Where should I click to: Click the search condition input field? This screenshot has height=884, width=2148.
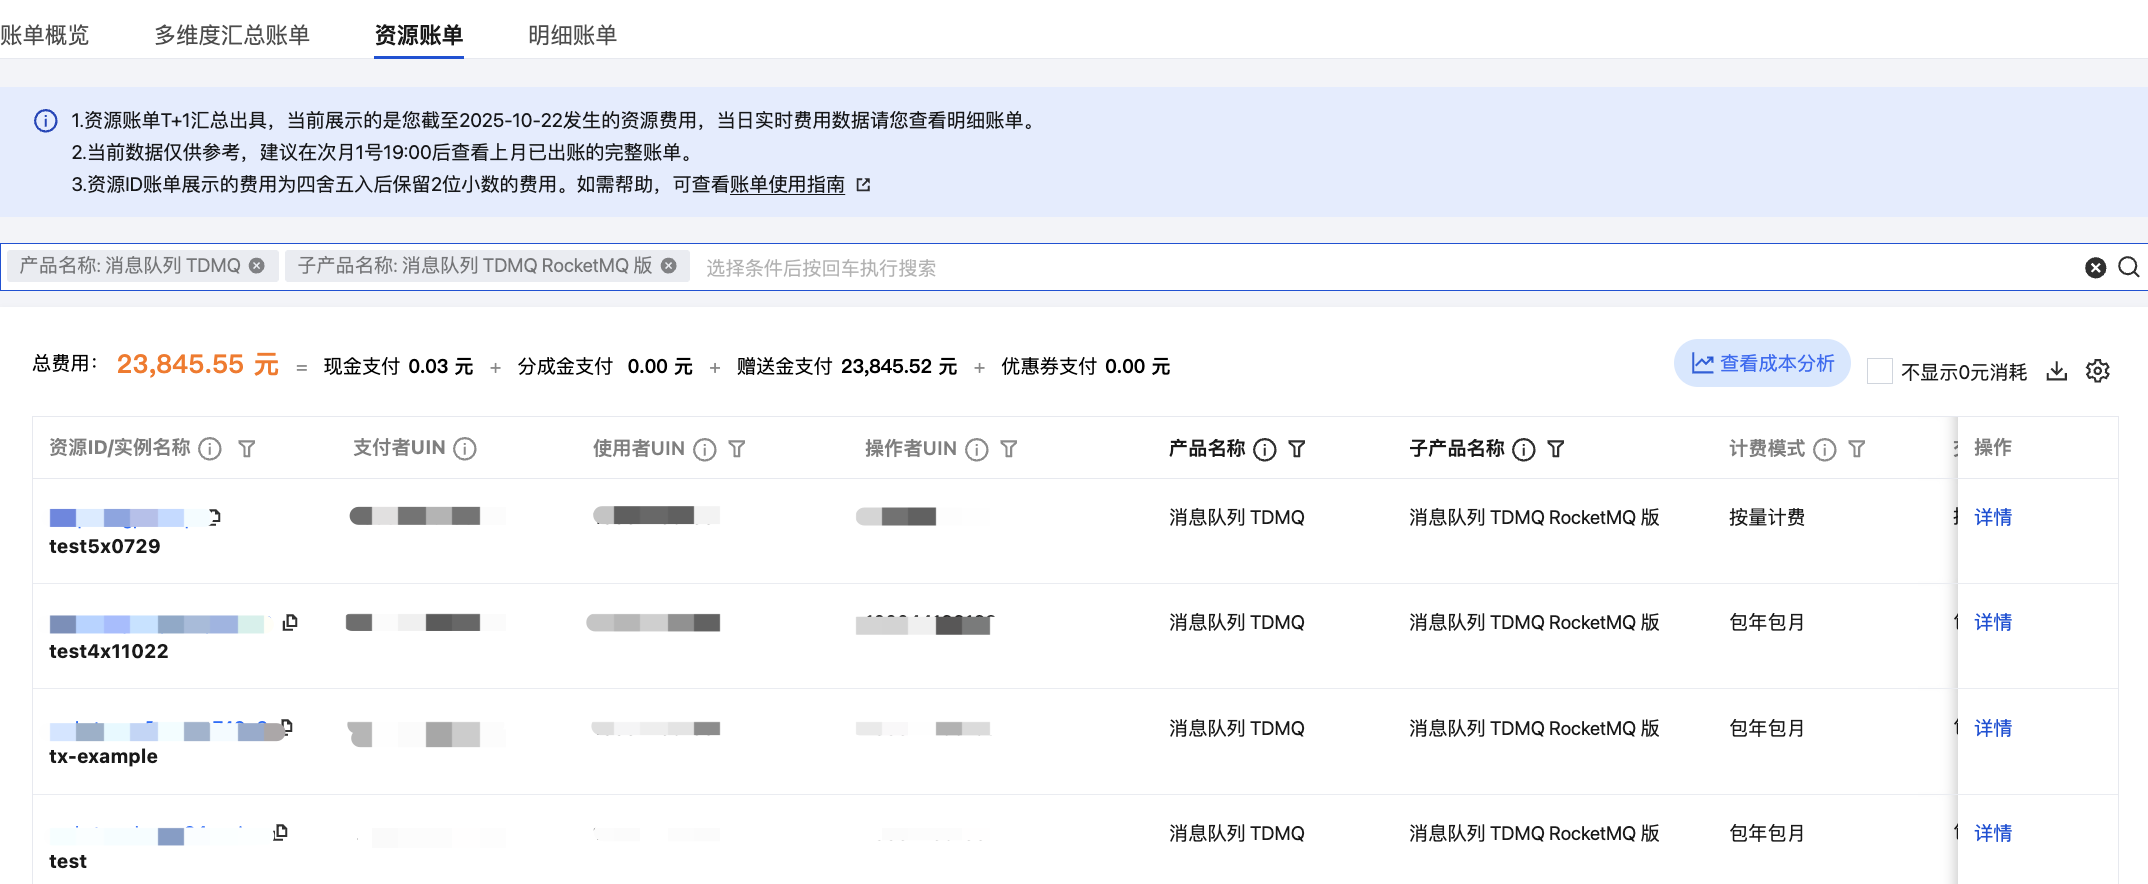tap(1300, 267)
